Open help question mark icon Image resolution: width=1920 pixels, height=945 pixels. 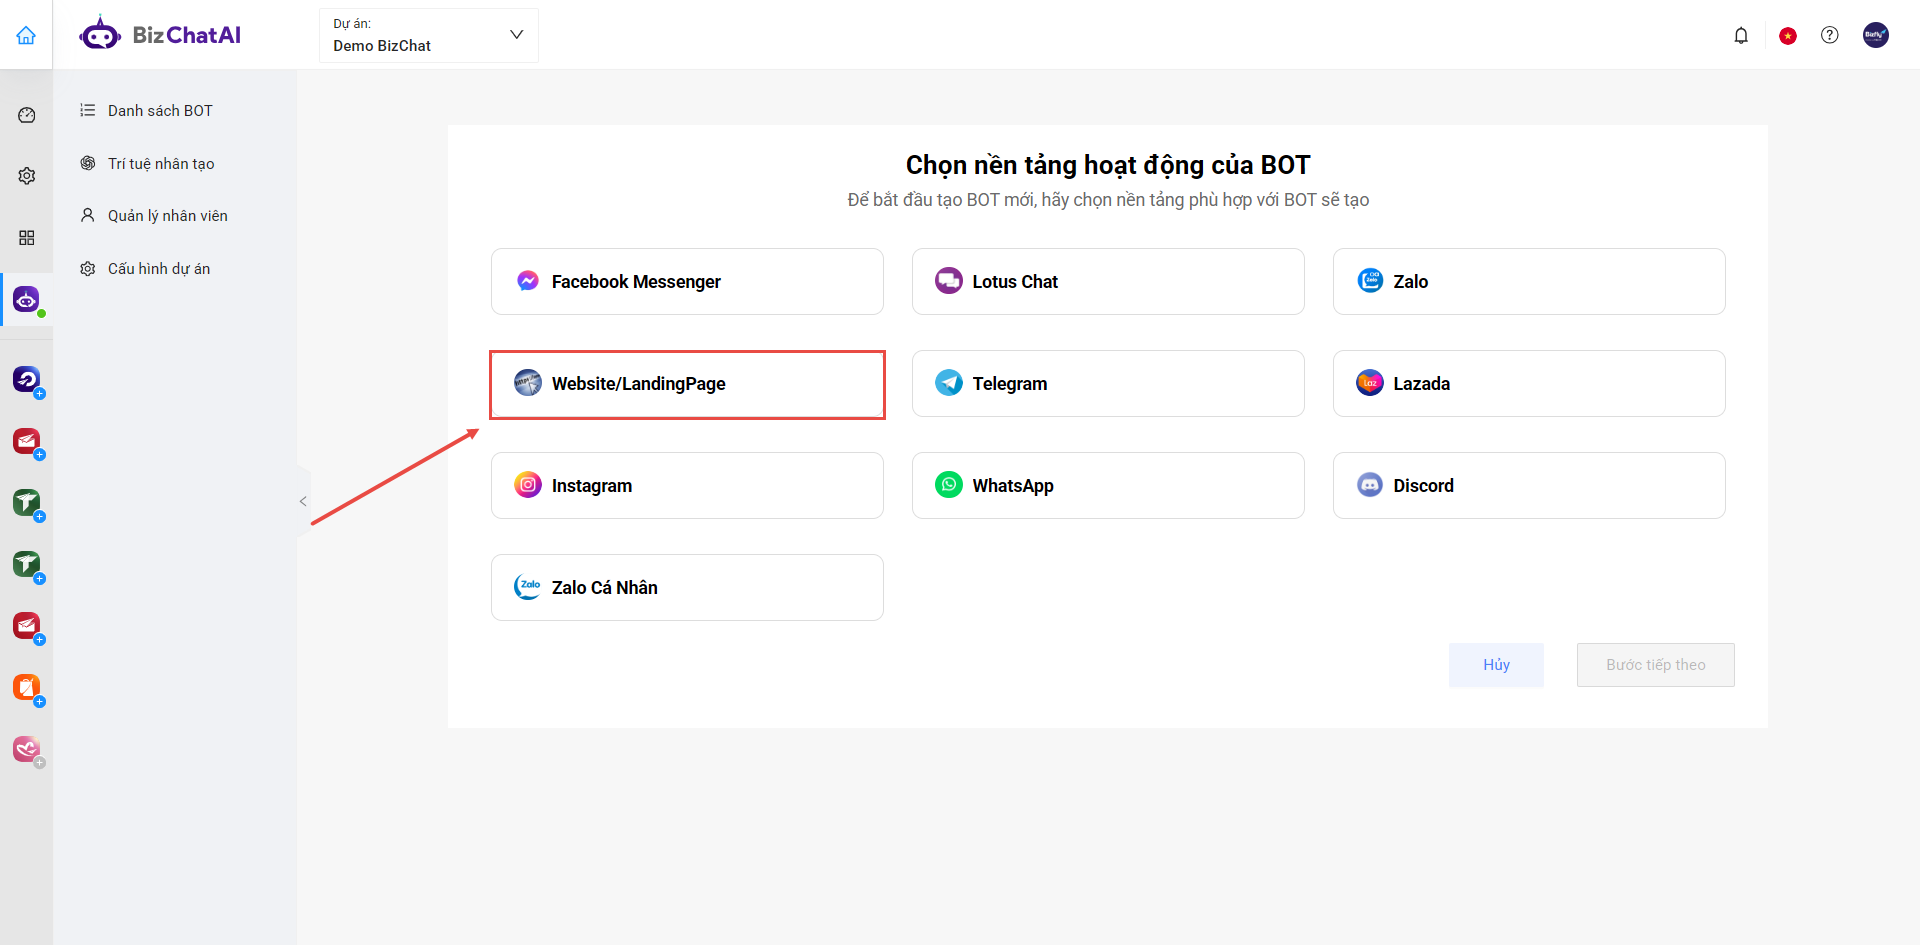(x=1830, y=35)
